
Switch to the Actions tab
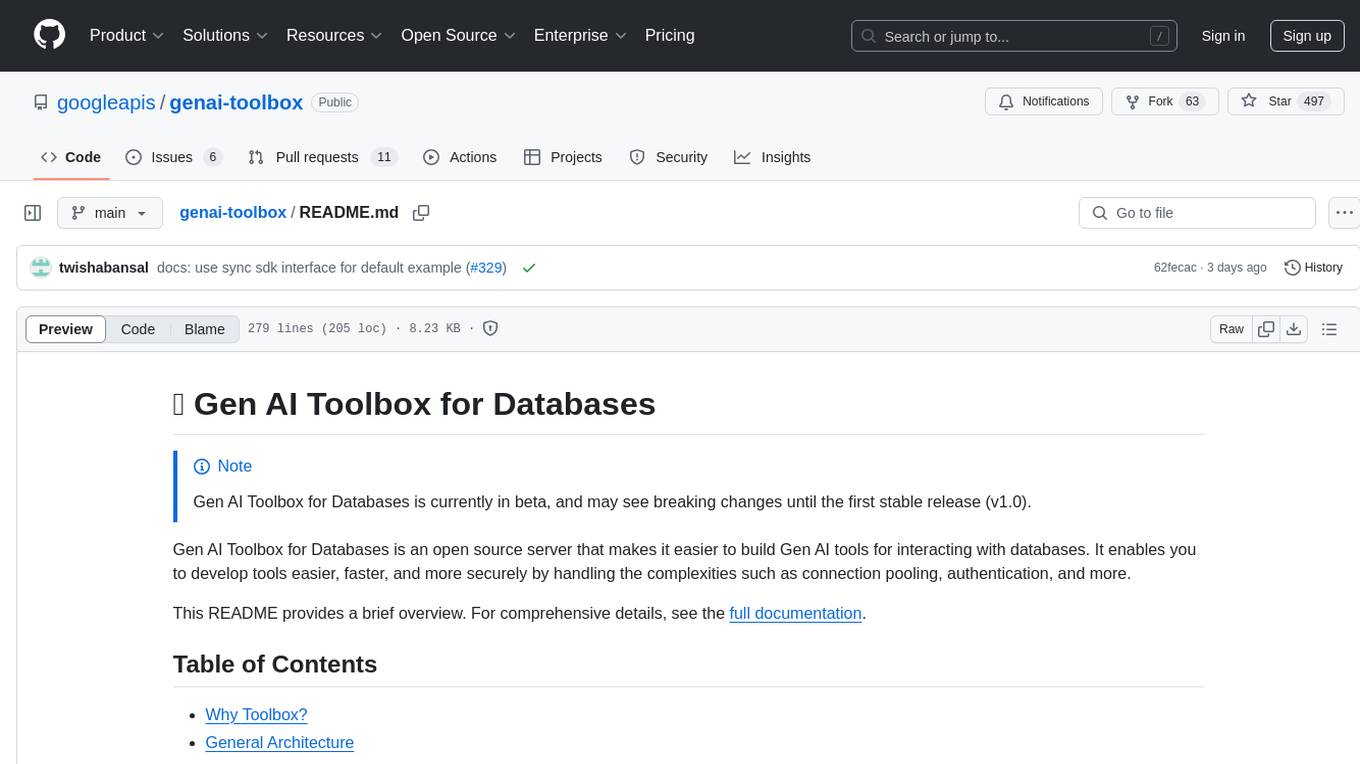tap(460, 157)
